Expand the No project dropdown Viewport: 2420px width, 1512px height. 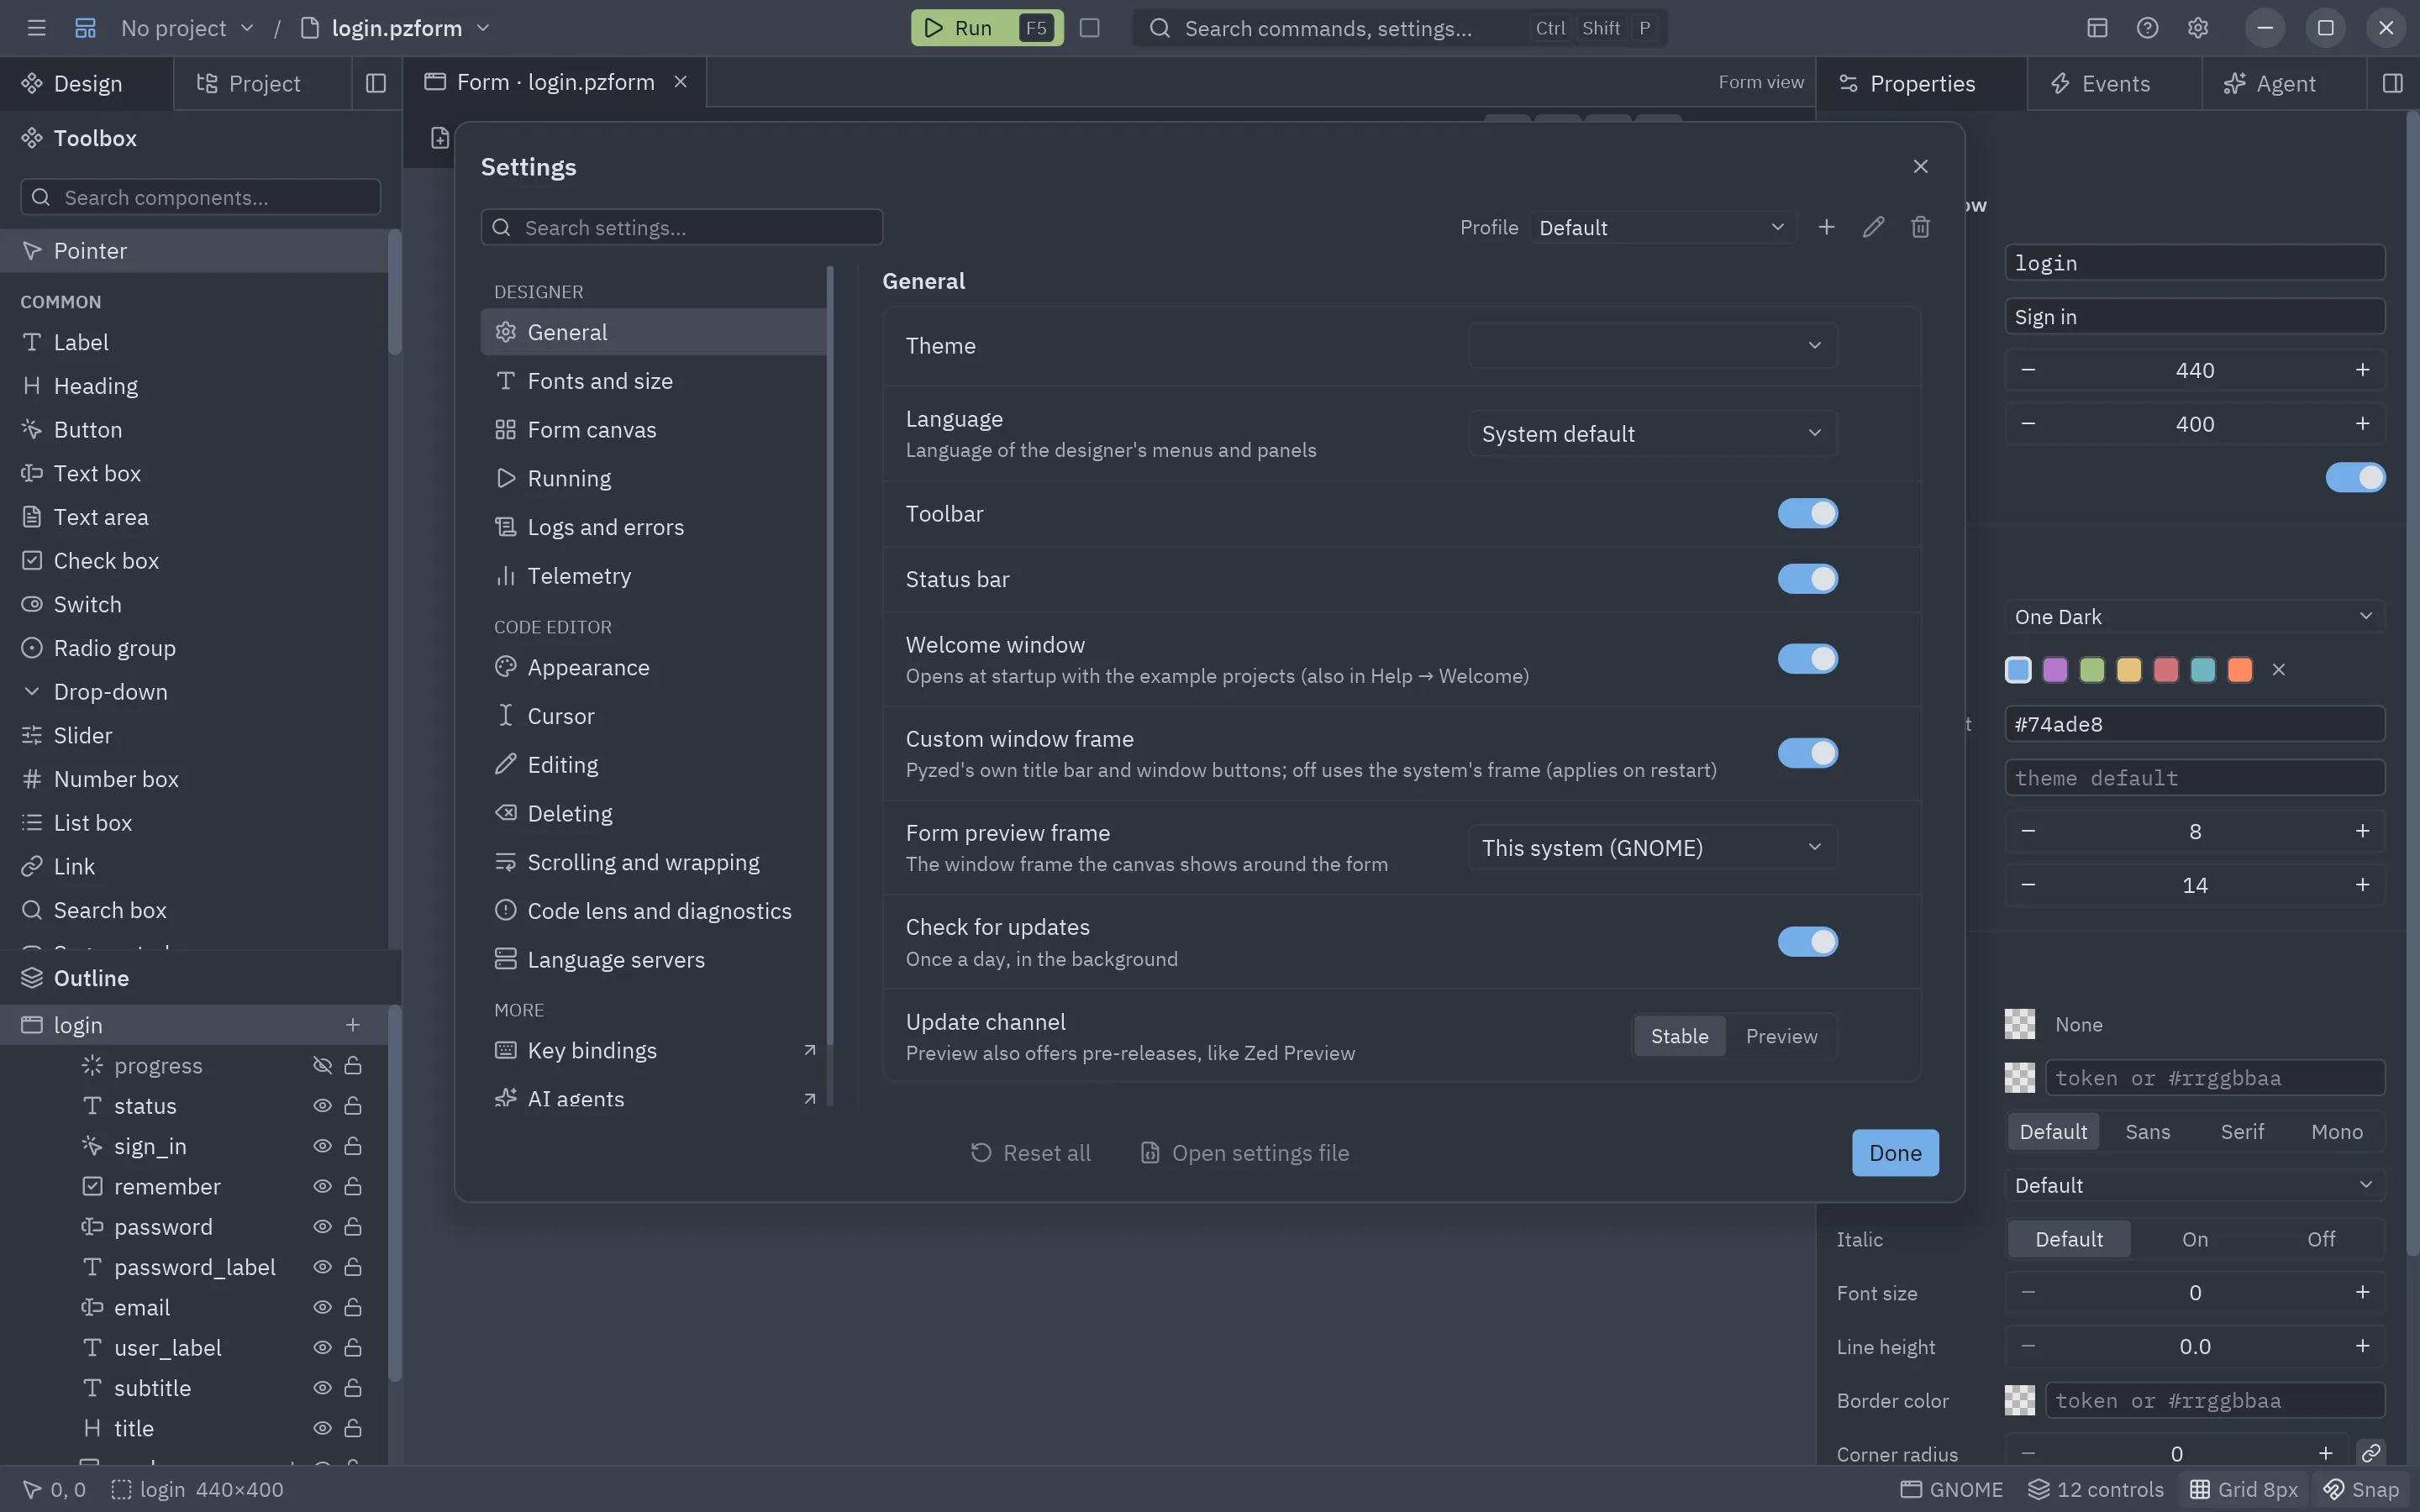pyautogui.click(x=187, y=28)
